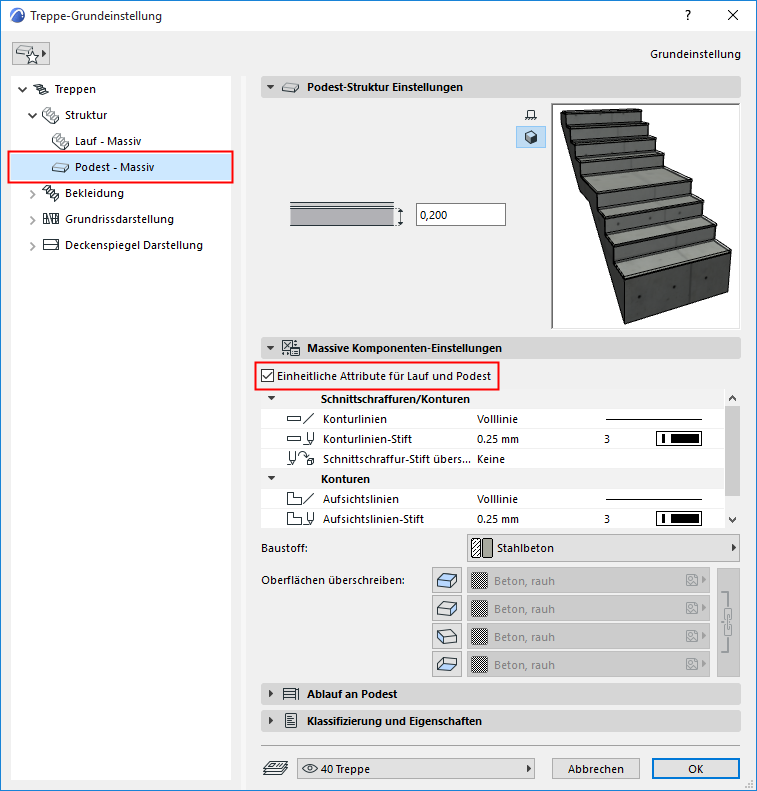Screen dimensions: 757x791
Task: Open the help question mark
Action: click(x=688, y=16)
